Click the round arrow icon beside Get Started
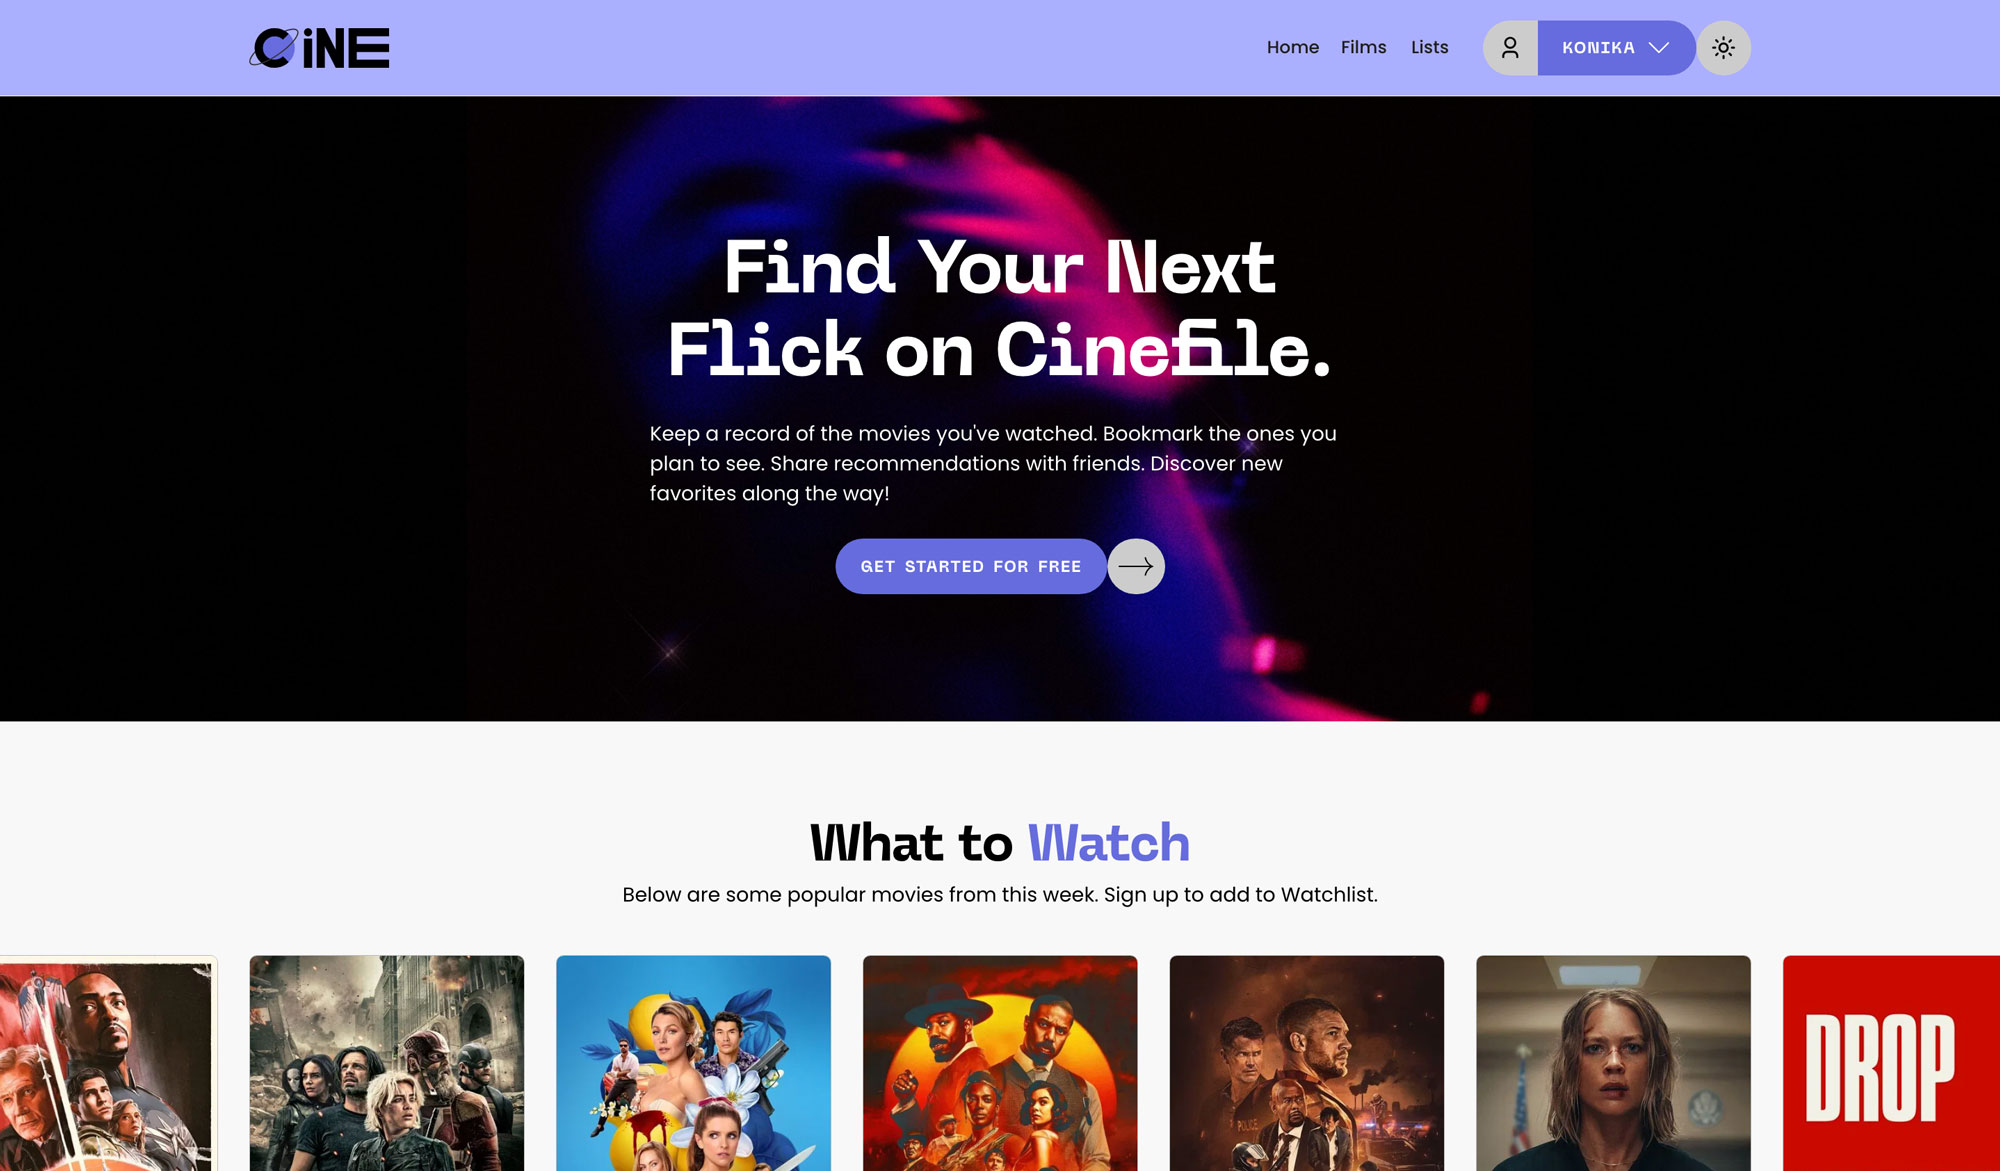Screen dimensions: 2000x1171 point(1136,566)
